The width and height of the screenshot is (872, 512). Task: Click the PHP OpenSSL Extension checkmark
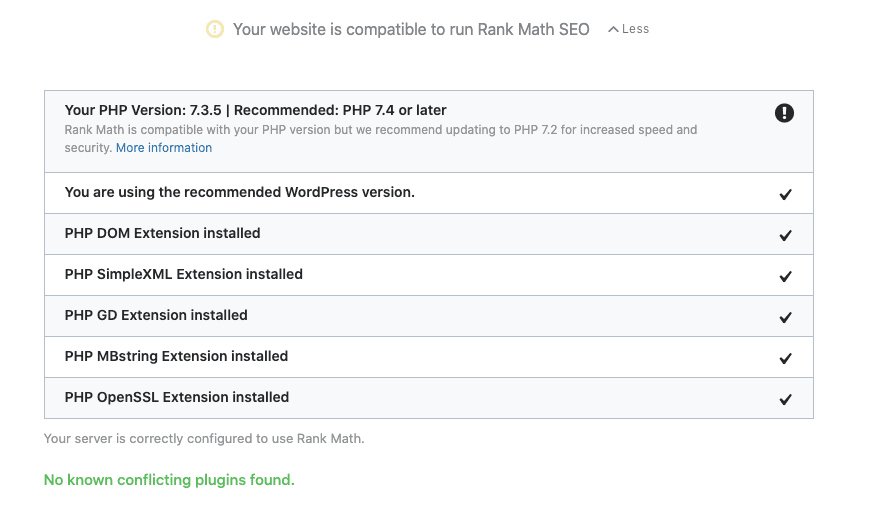(x=786, y=399)
